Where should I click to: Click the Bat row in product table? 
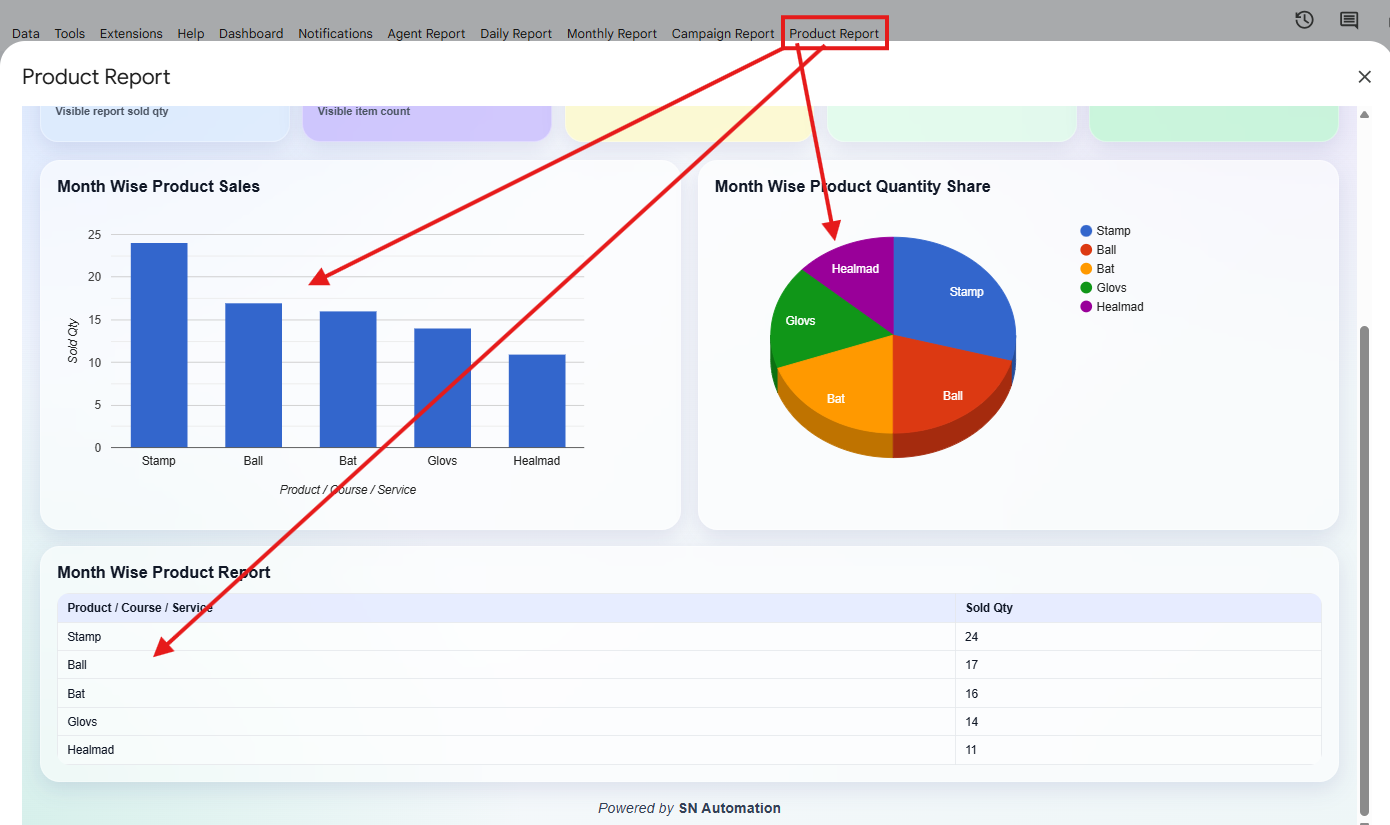pos(689,693)
